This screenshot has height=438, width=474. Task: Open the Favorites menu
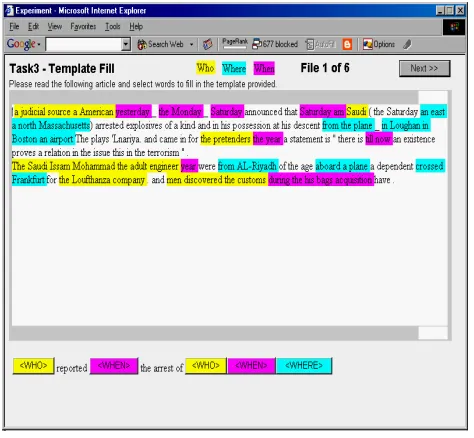point(83,26)
